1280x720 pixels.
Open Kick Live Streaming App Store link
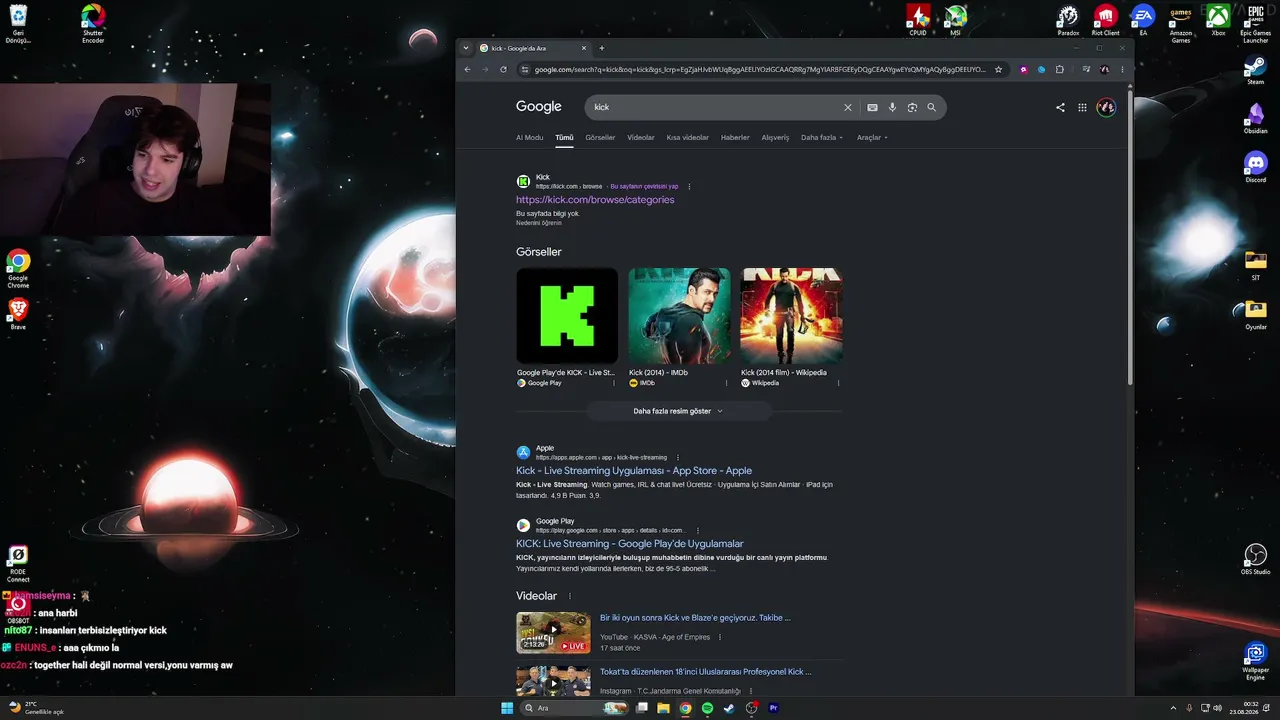[634, 471]
